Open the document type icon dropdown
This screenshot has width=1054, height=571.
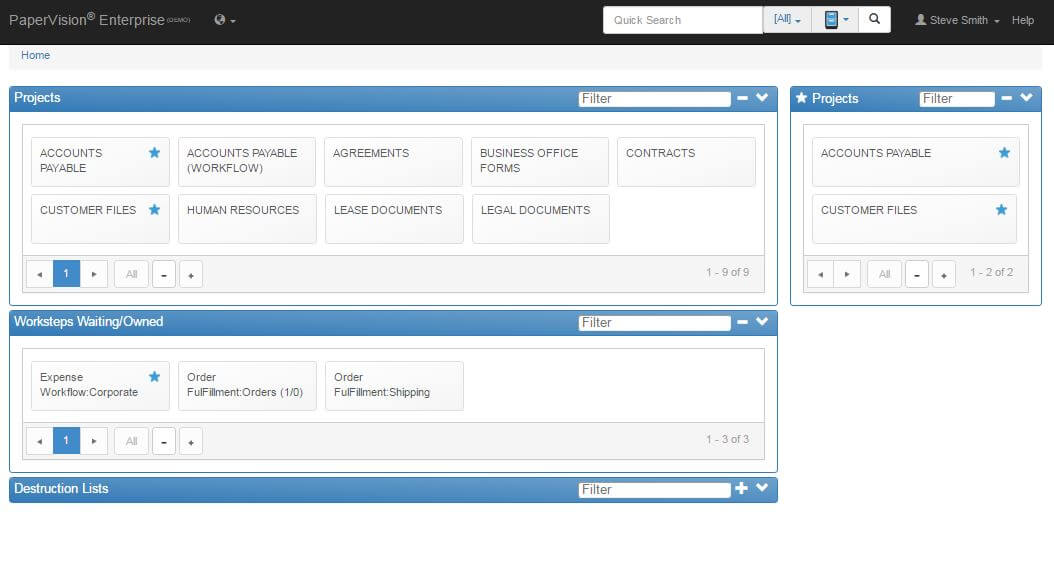pyautogui.click(x=835, y=20)
